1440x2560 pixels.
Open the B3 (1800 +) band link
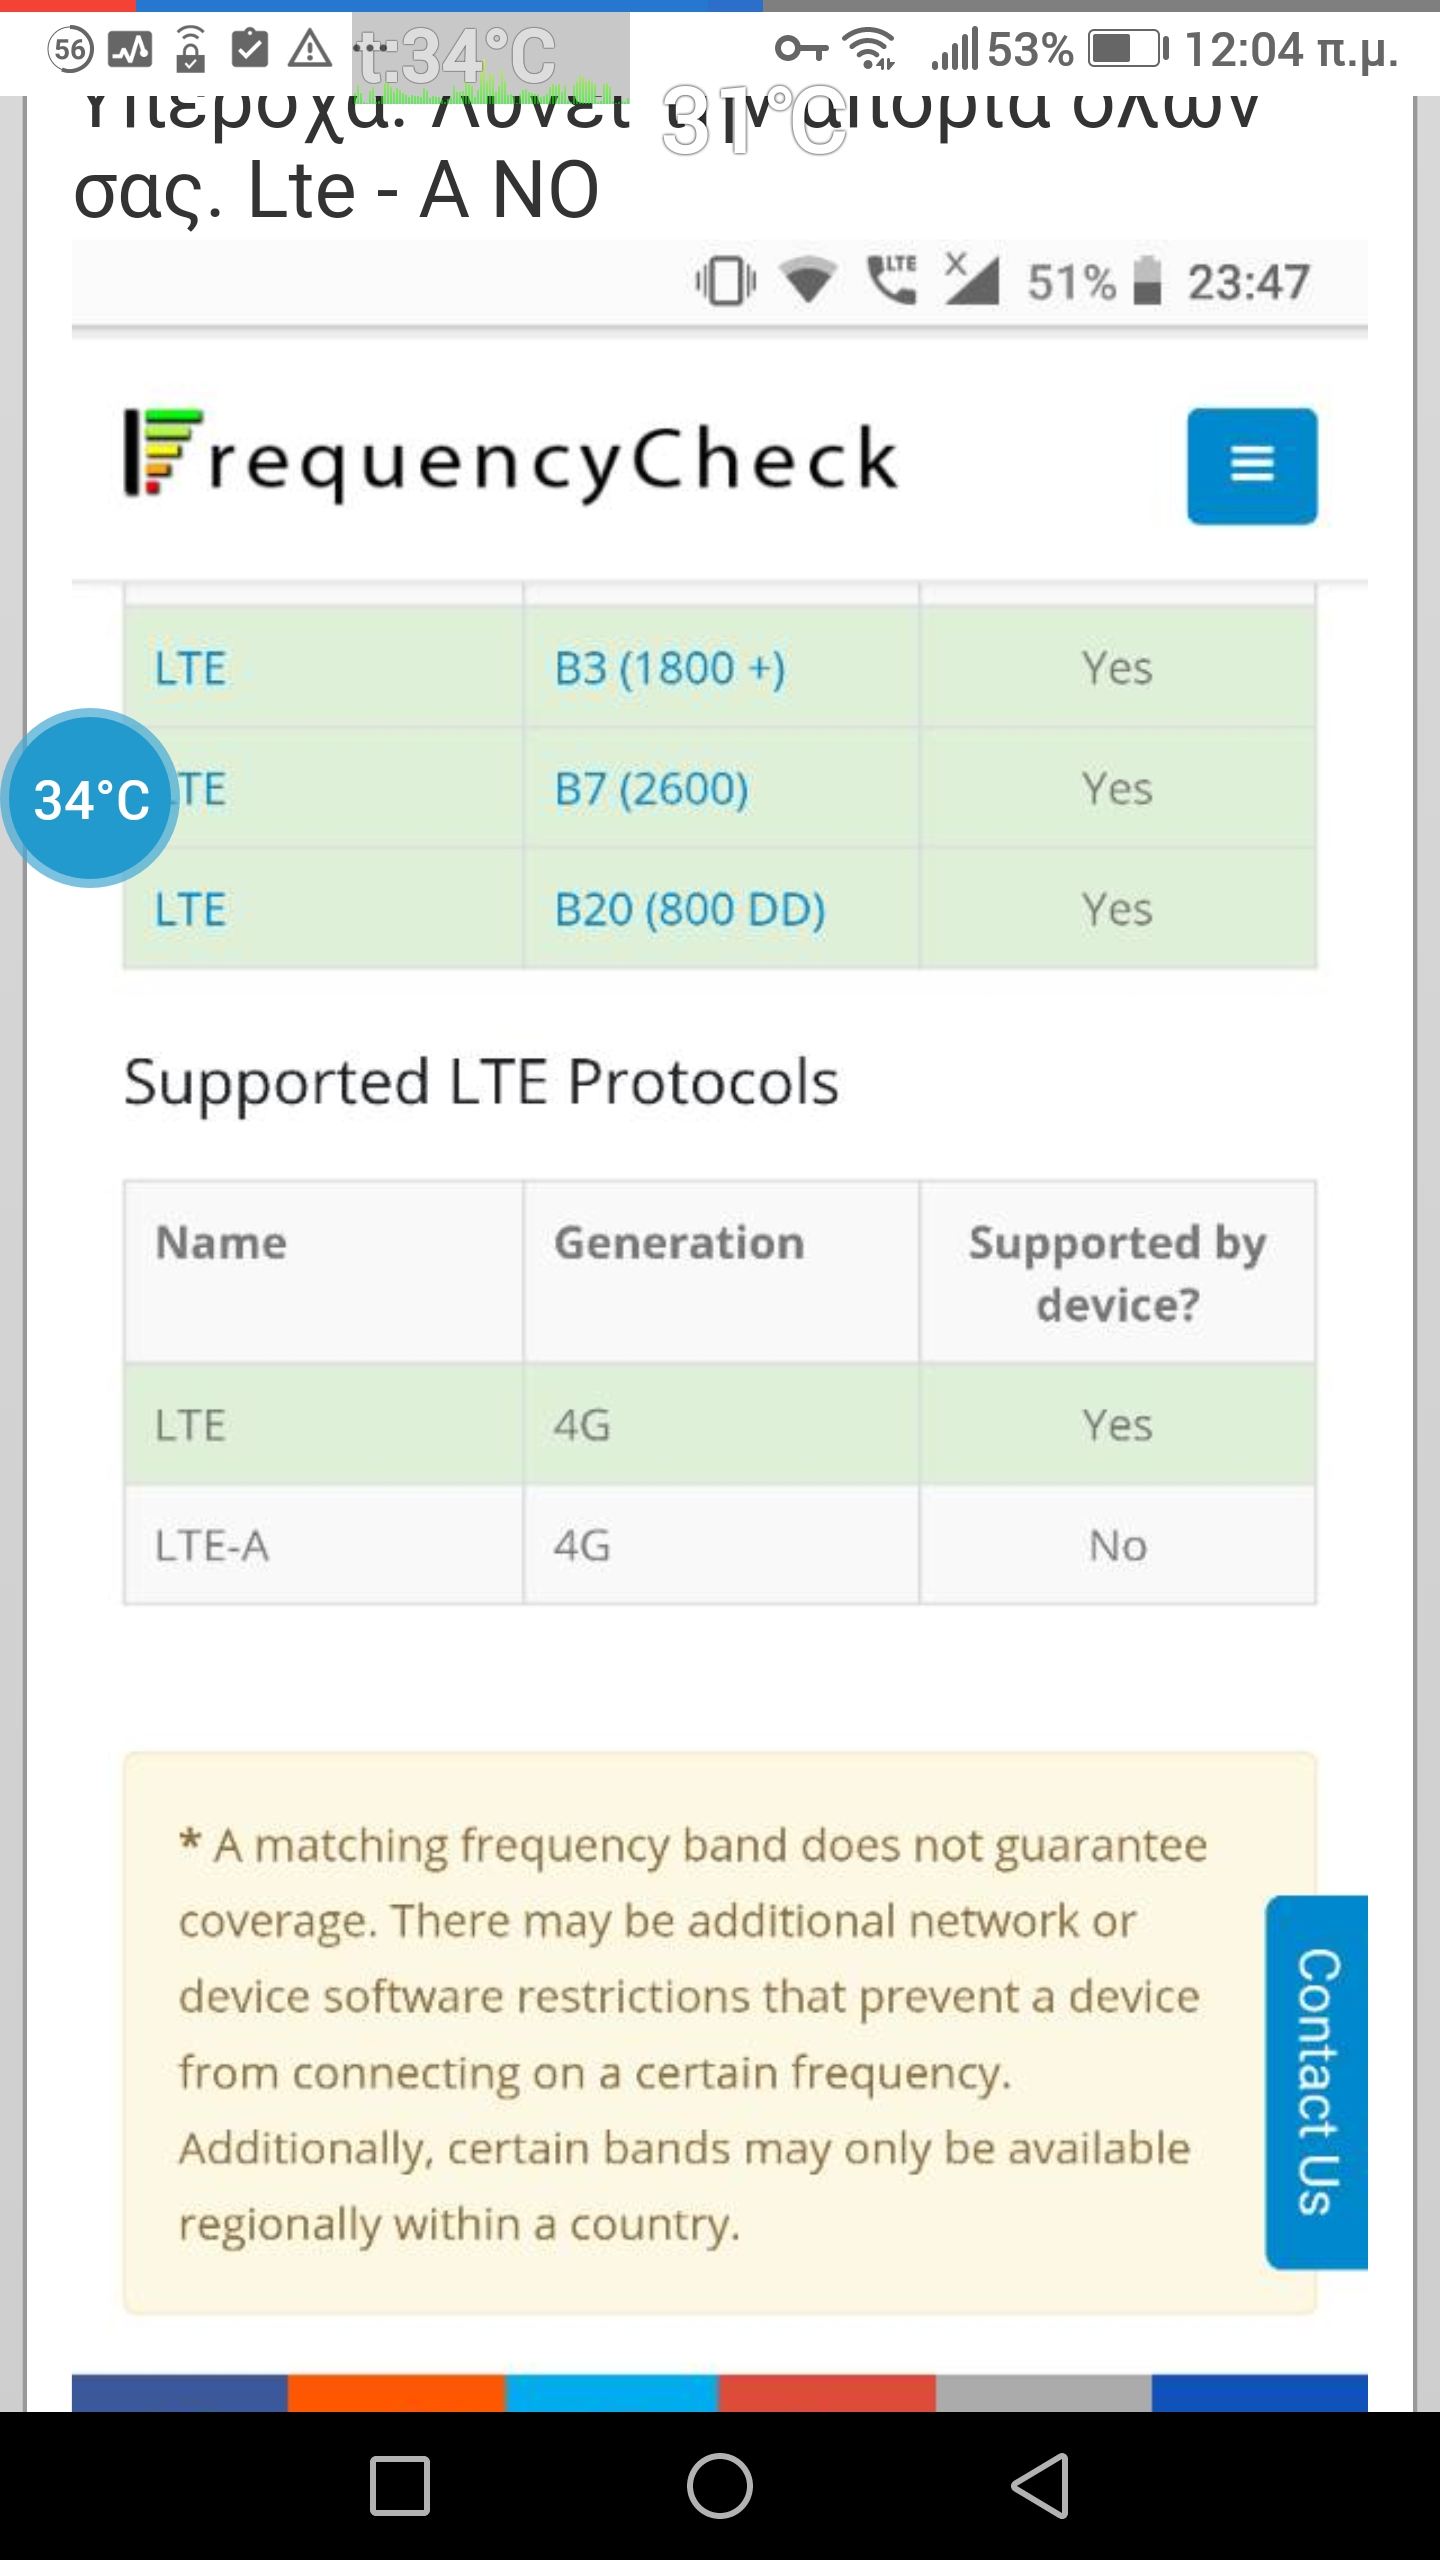pos(670,668)
